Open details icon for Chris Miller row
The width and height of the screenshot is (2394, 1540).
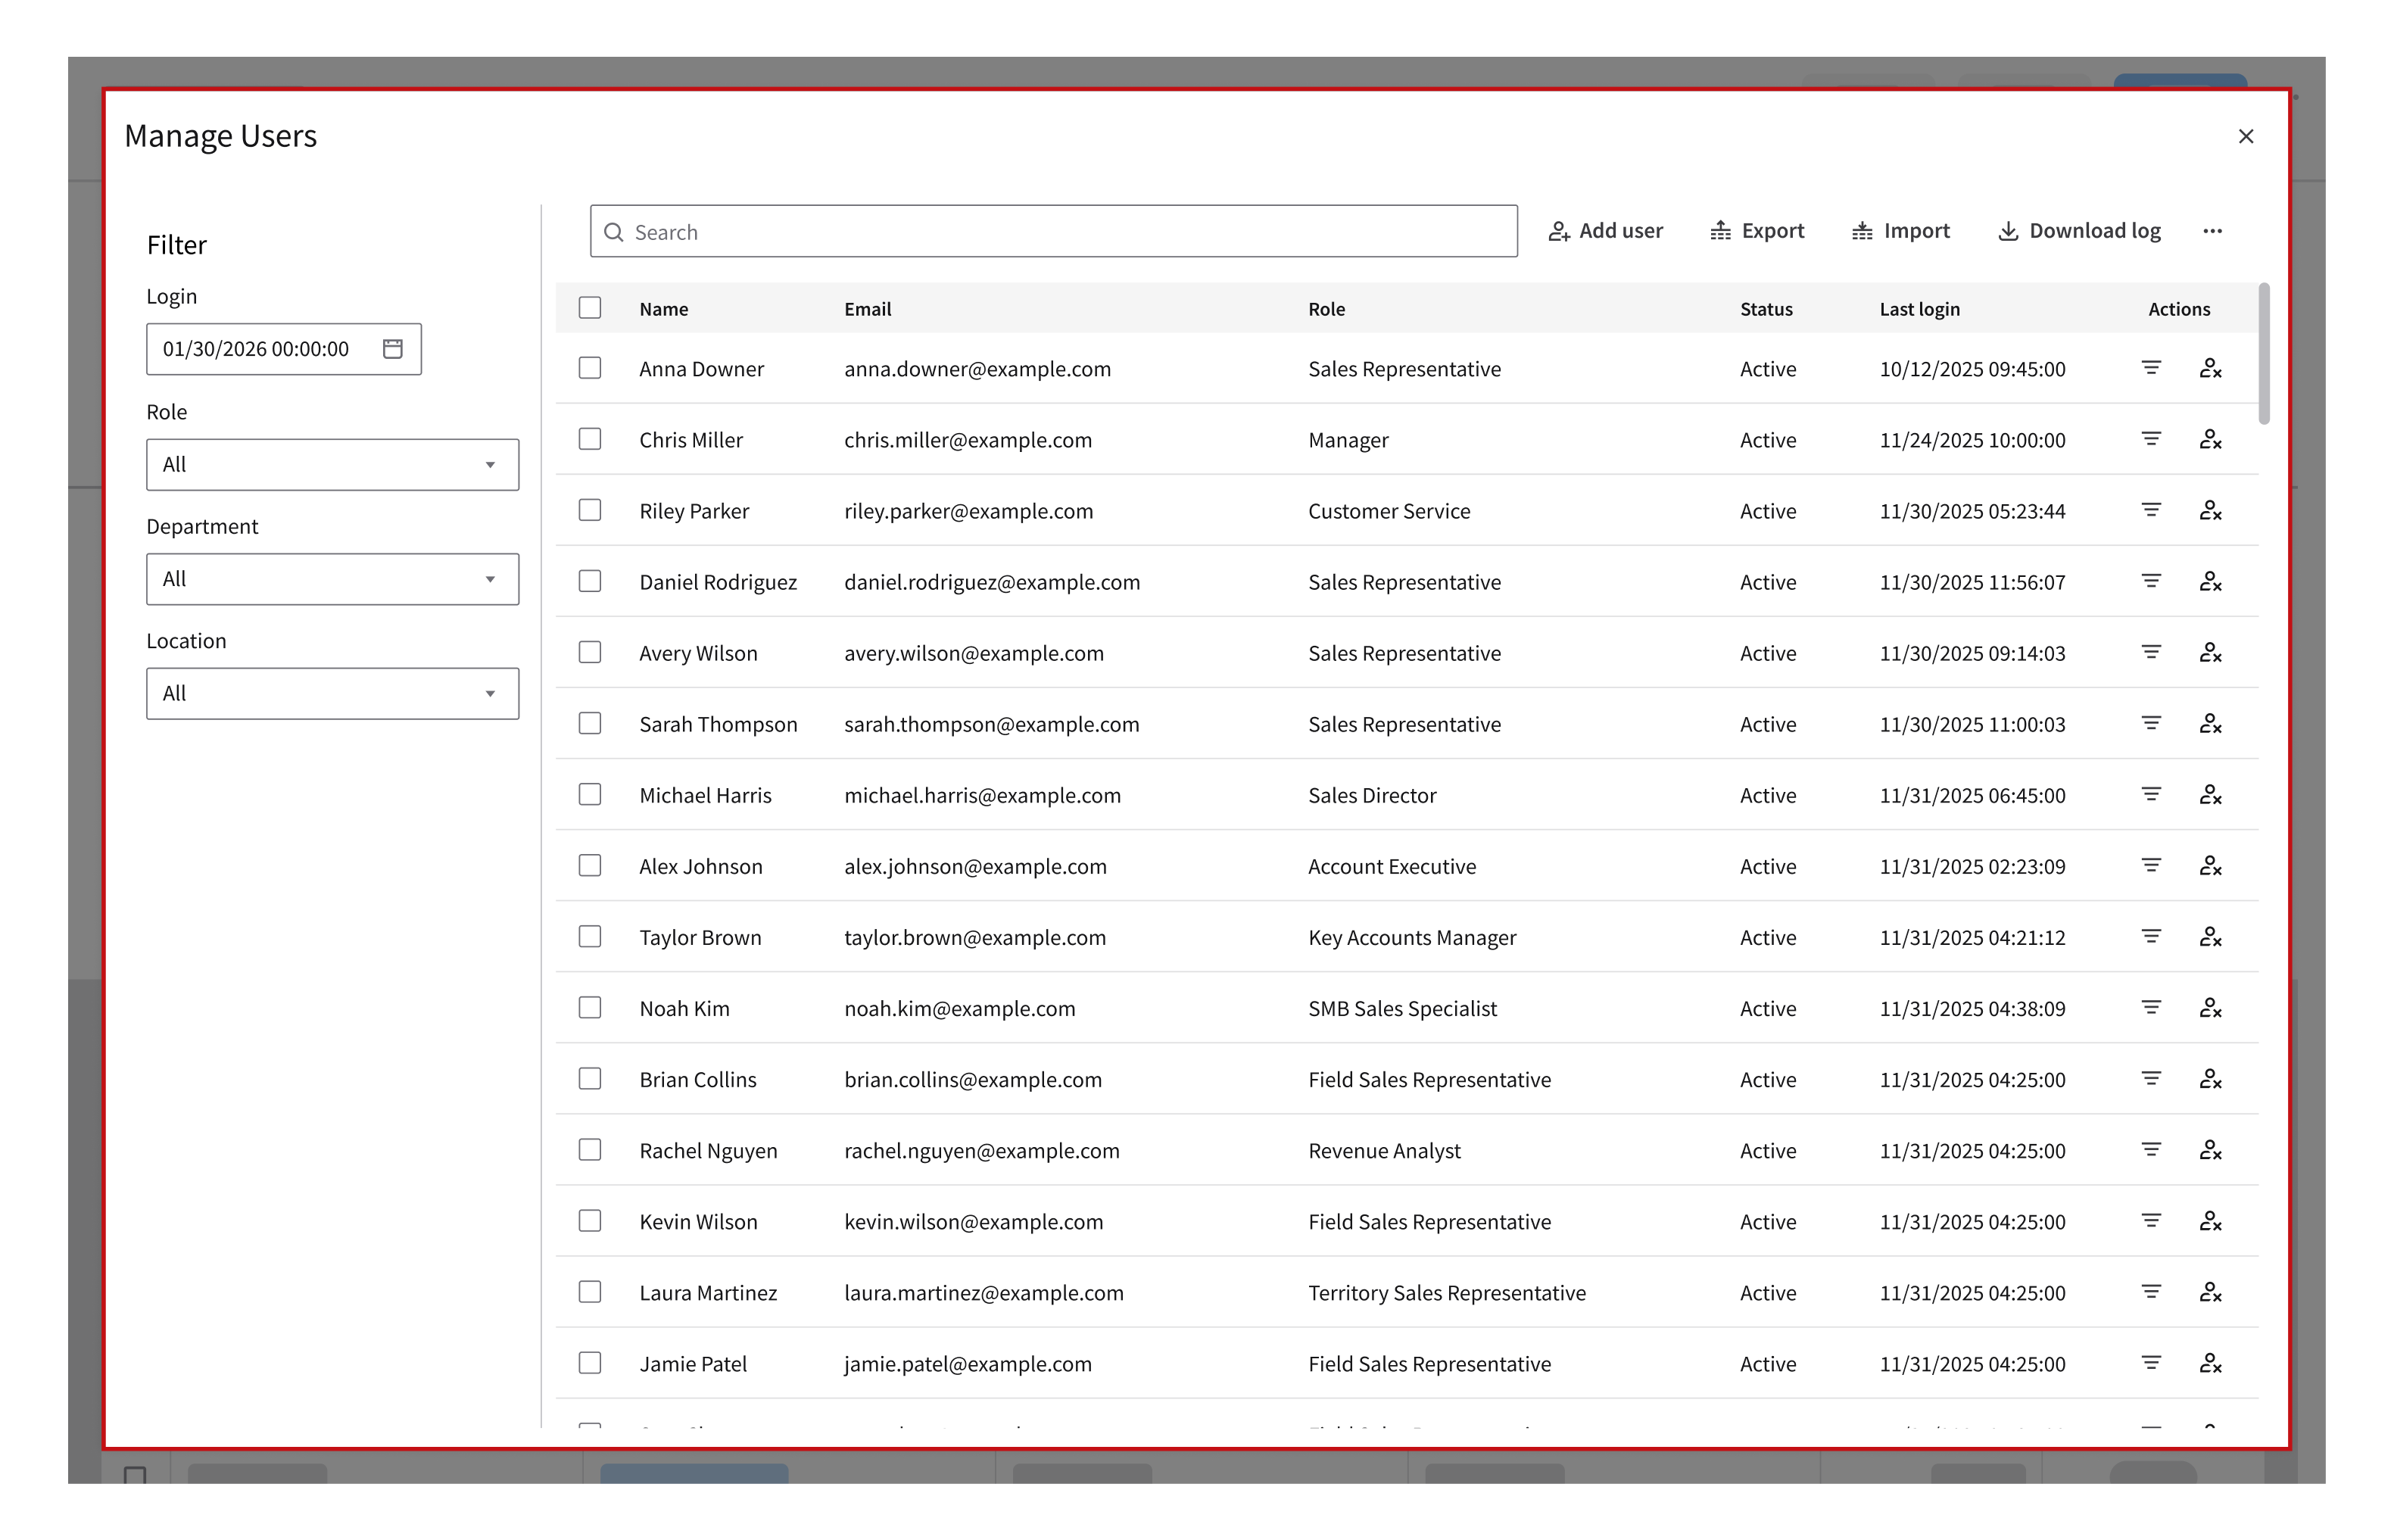(x=2151, y=439)
